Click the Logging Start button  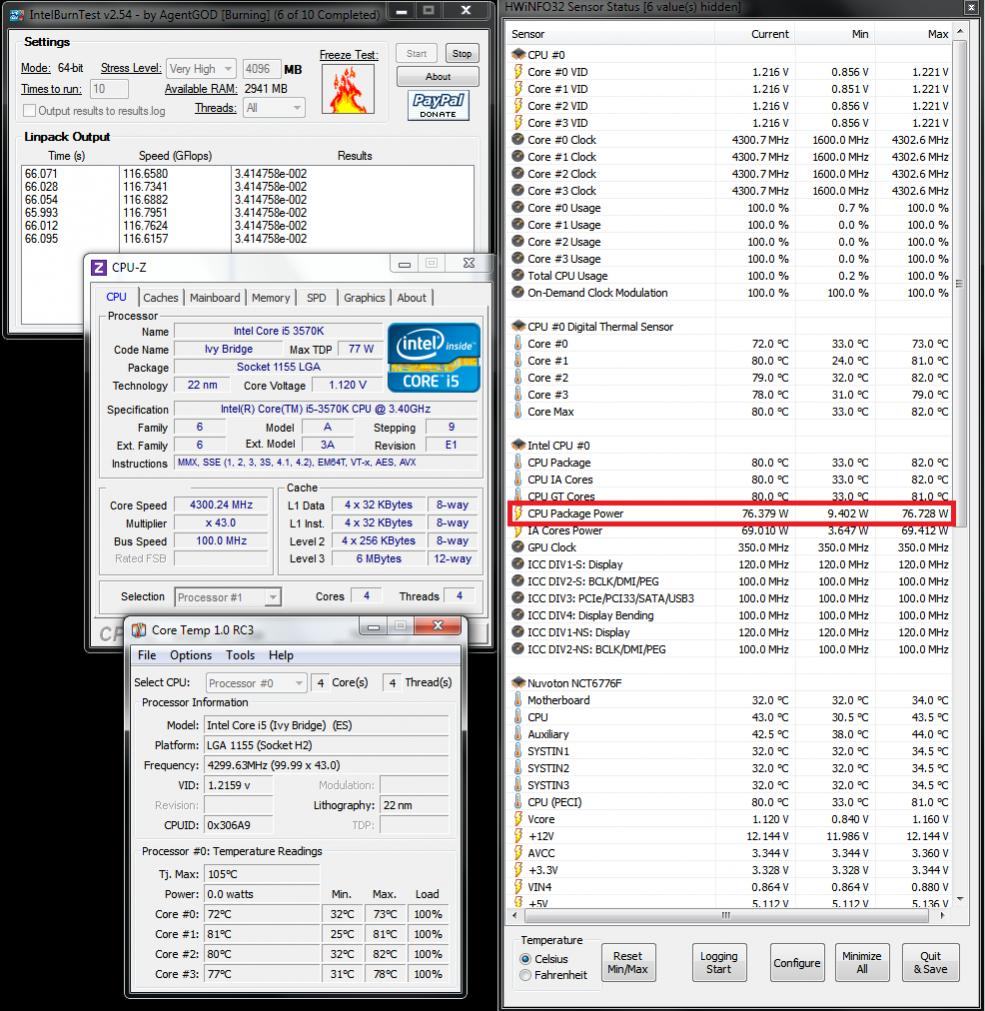pyautogui.click(x=719, y=963)
